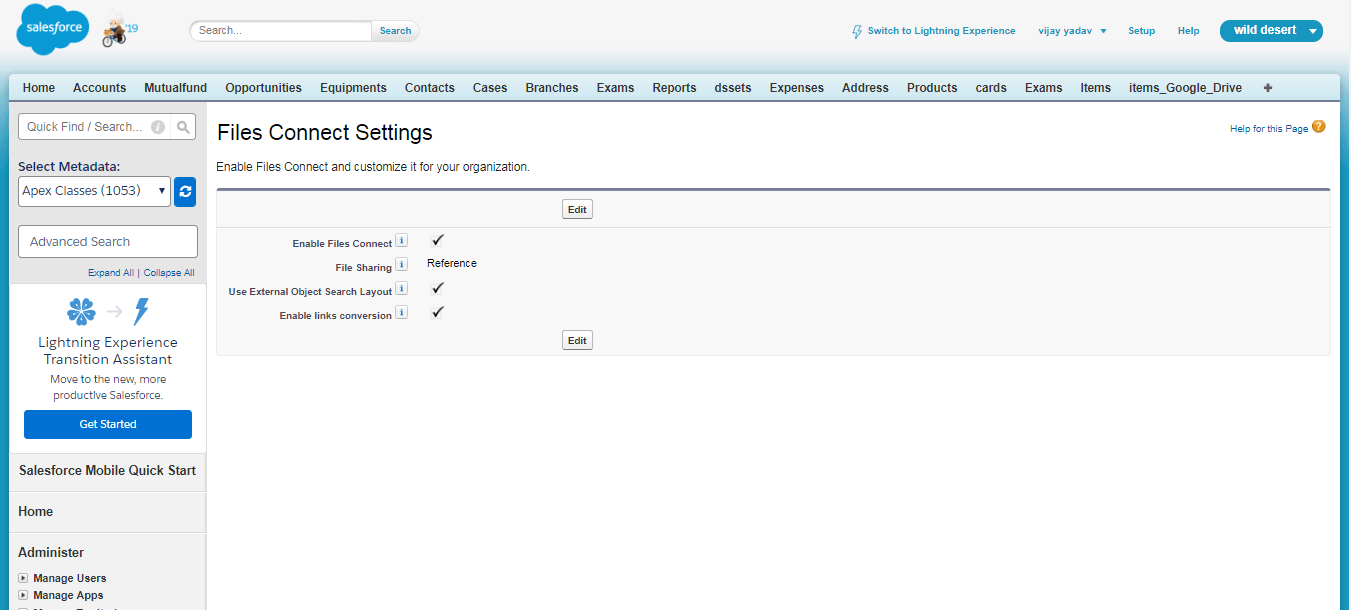Click the Salesforce cloud logo

pos(53,29)
